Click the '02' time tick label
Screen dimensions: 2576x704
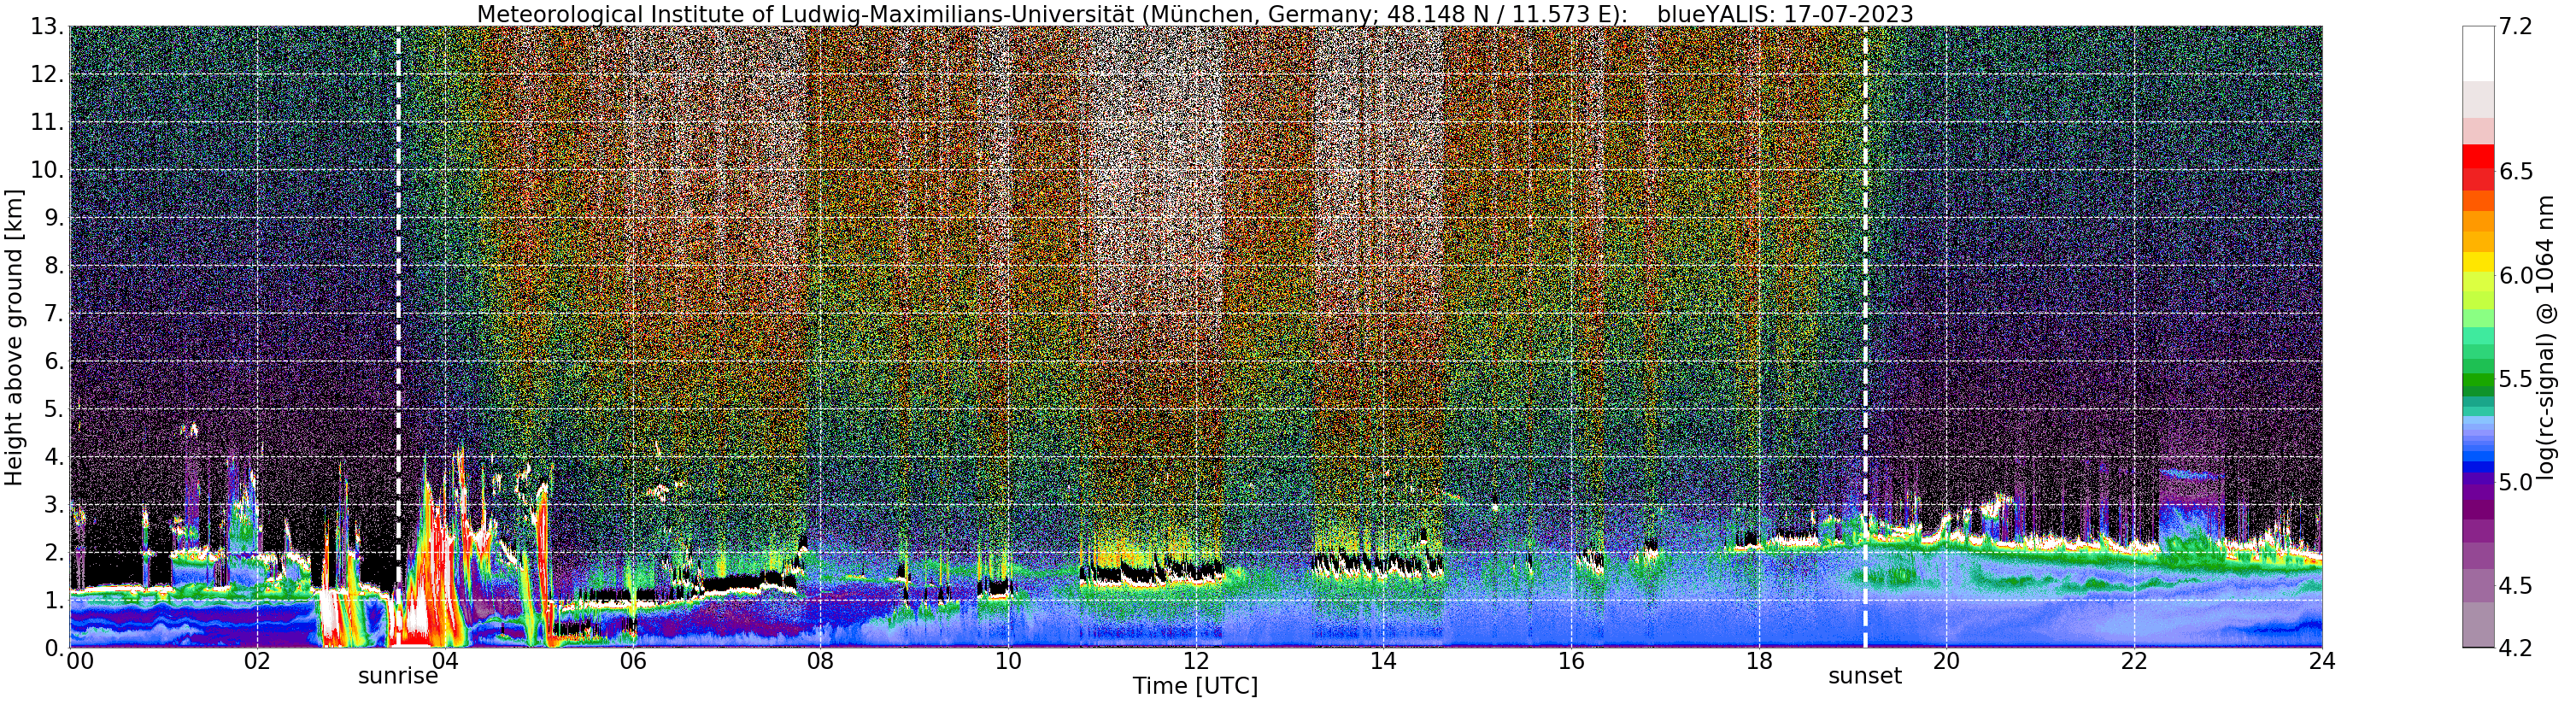click(x=257, y=661)
